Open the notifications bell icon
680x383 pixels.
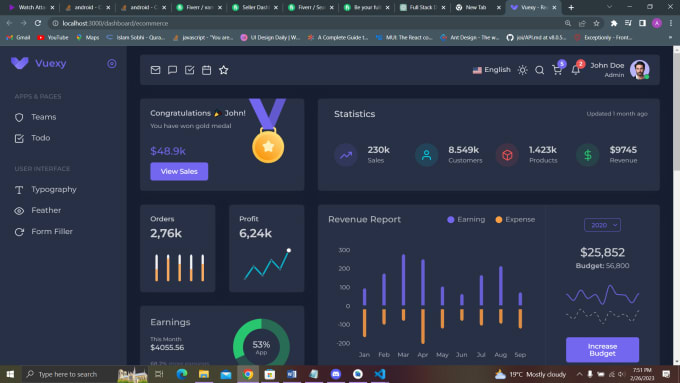(x=575, y=70)
